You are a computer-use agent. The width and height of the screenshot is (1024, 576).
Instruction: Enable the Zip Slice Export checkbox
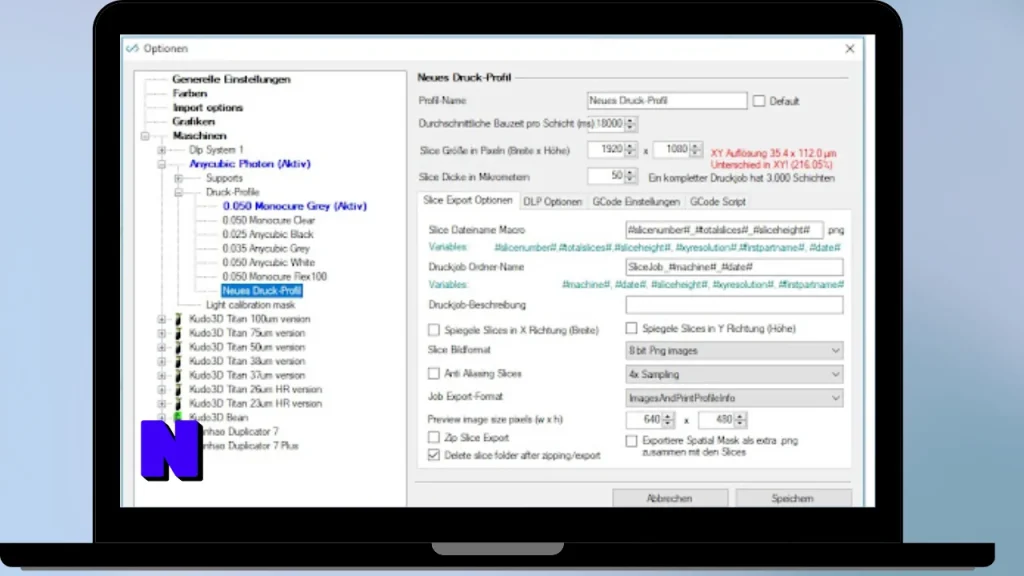pyautogui.click(x=434, y=437)
